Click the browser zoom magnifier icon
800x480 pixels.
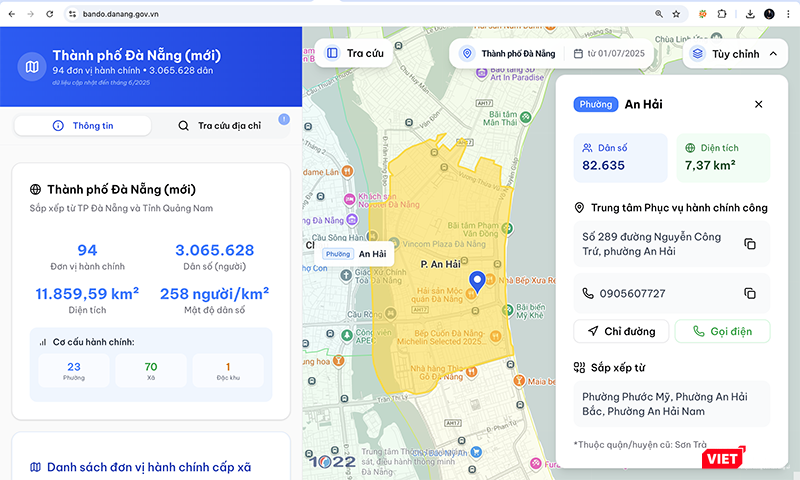(658, 14)
